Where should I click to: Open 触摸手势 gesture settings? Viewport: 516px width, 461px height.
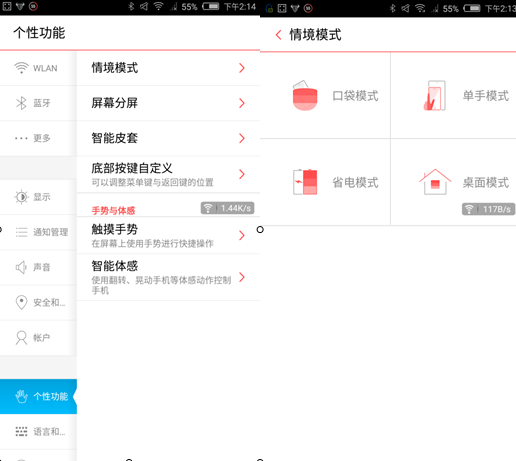click(x=168, y=235)
